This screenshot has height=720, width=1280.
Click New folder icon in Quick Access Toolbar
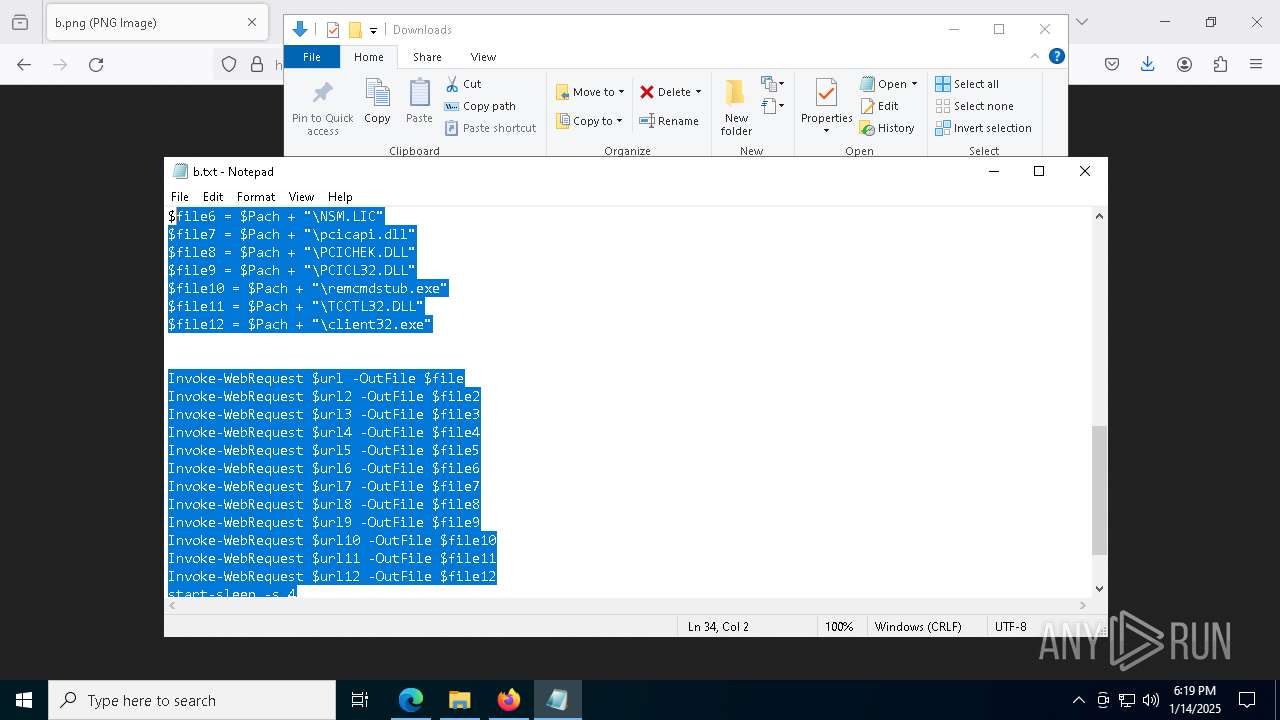click(355, 30)
